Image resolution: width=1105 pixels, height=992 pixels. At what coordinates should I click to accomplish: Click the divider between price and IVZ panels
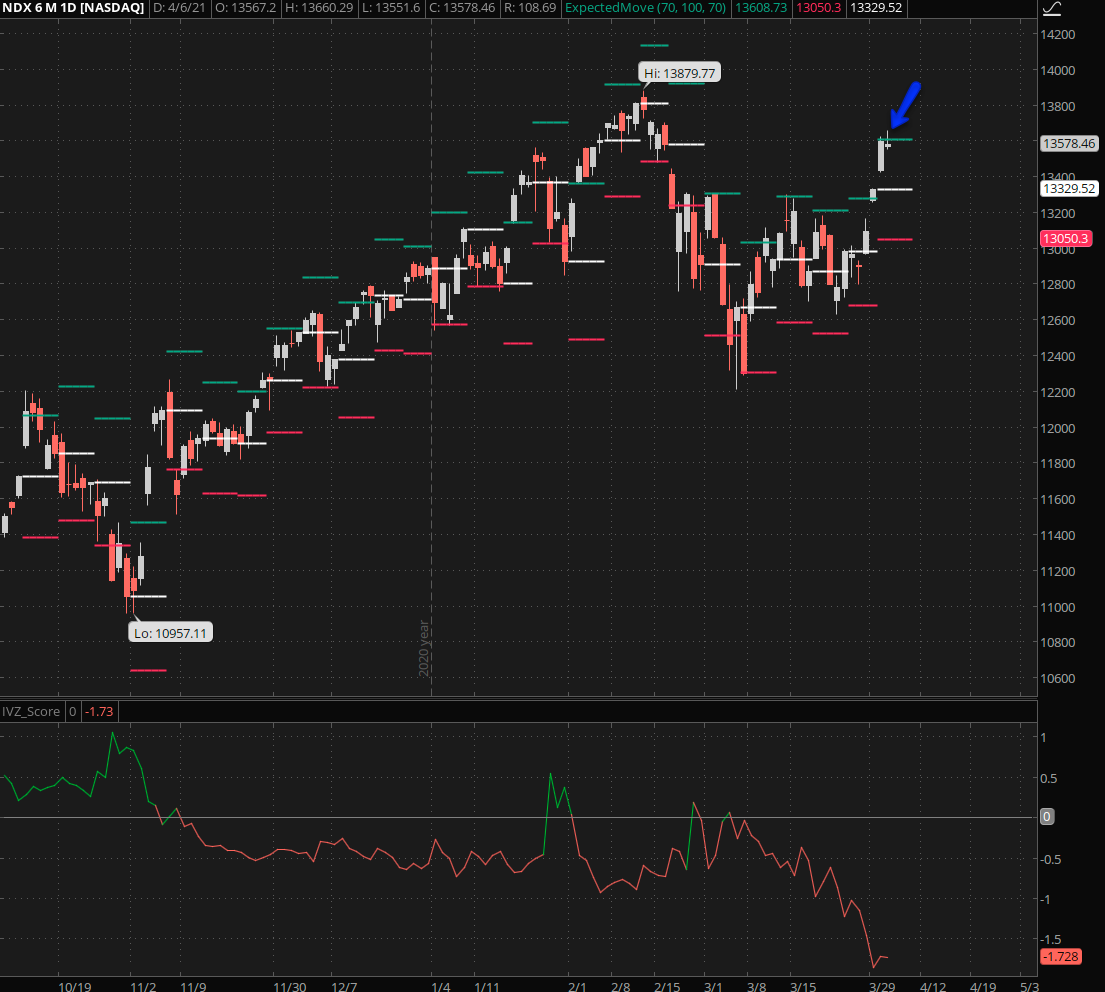coord(520,698)
